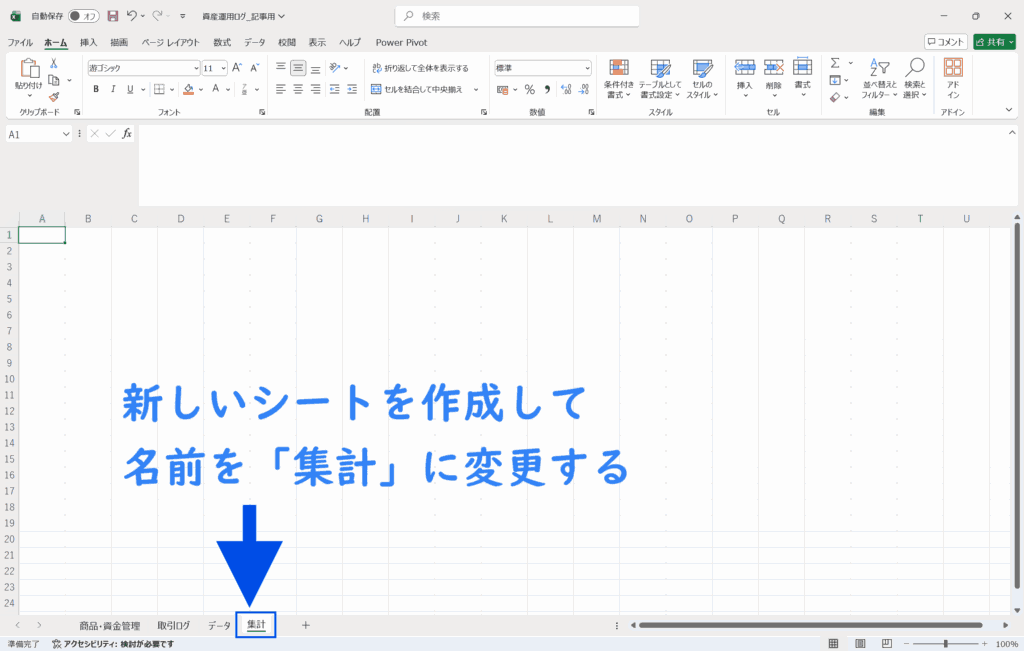Screen dimensions: 1024x651
Task: Click the format painter brush icon
Action: pos(54,97)
